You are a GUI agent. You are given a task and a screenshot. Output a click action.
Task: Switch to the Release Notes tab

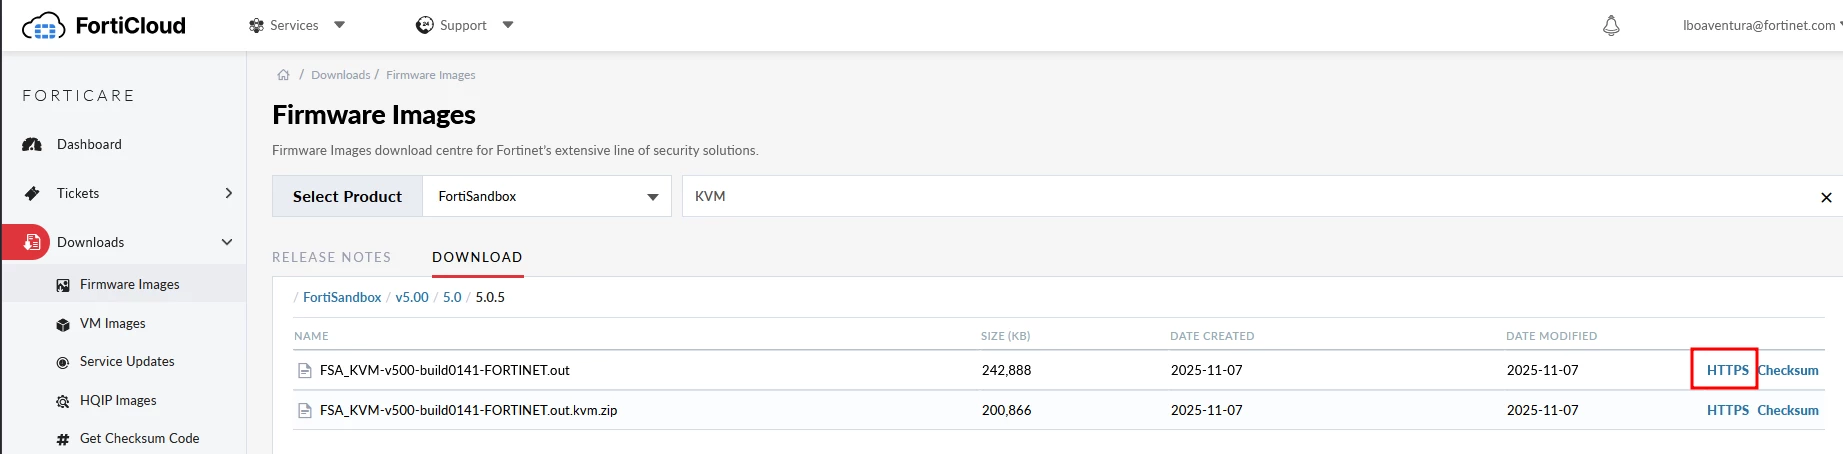331,257
